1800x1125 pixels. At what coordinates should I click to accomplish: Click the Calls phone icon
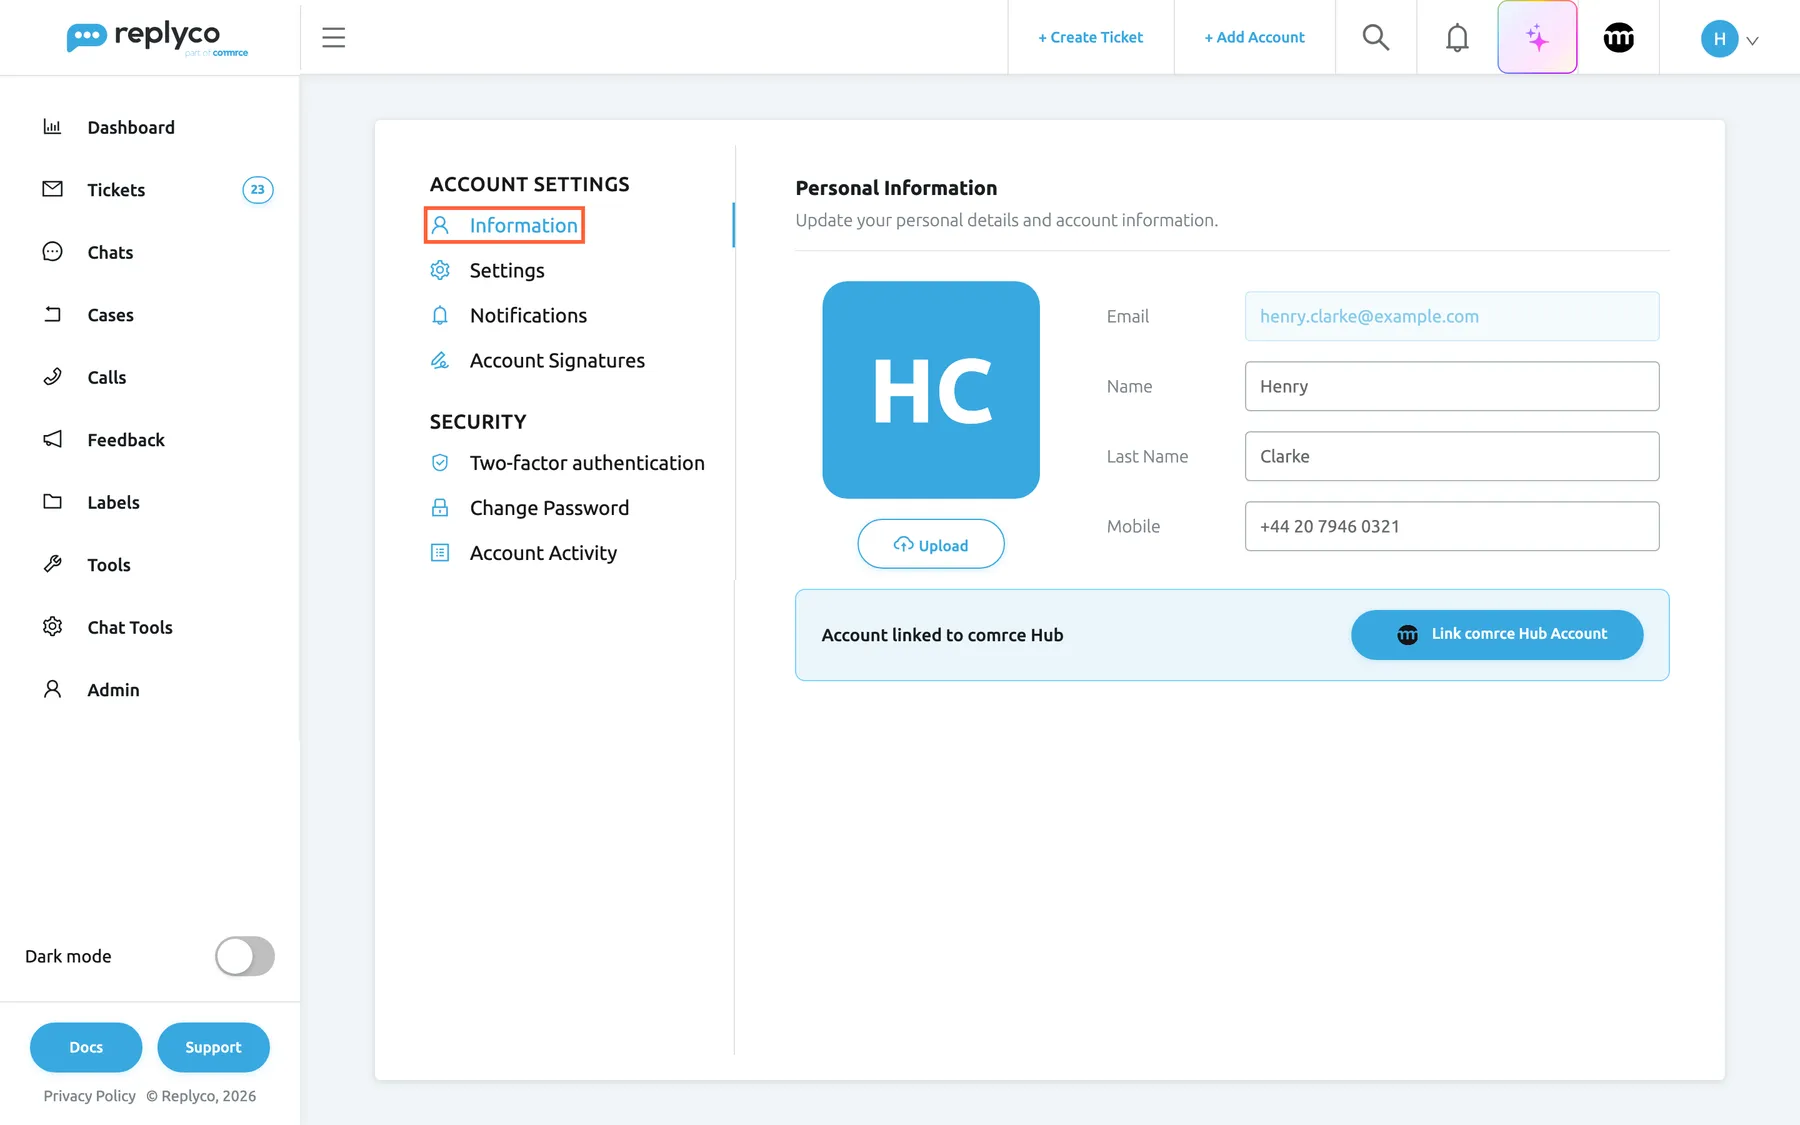click(x=52, y=377)
